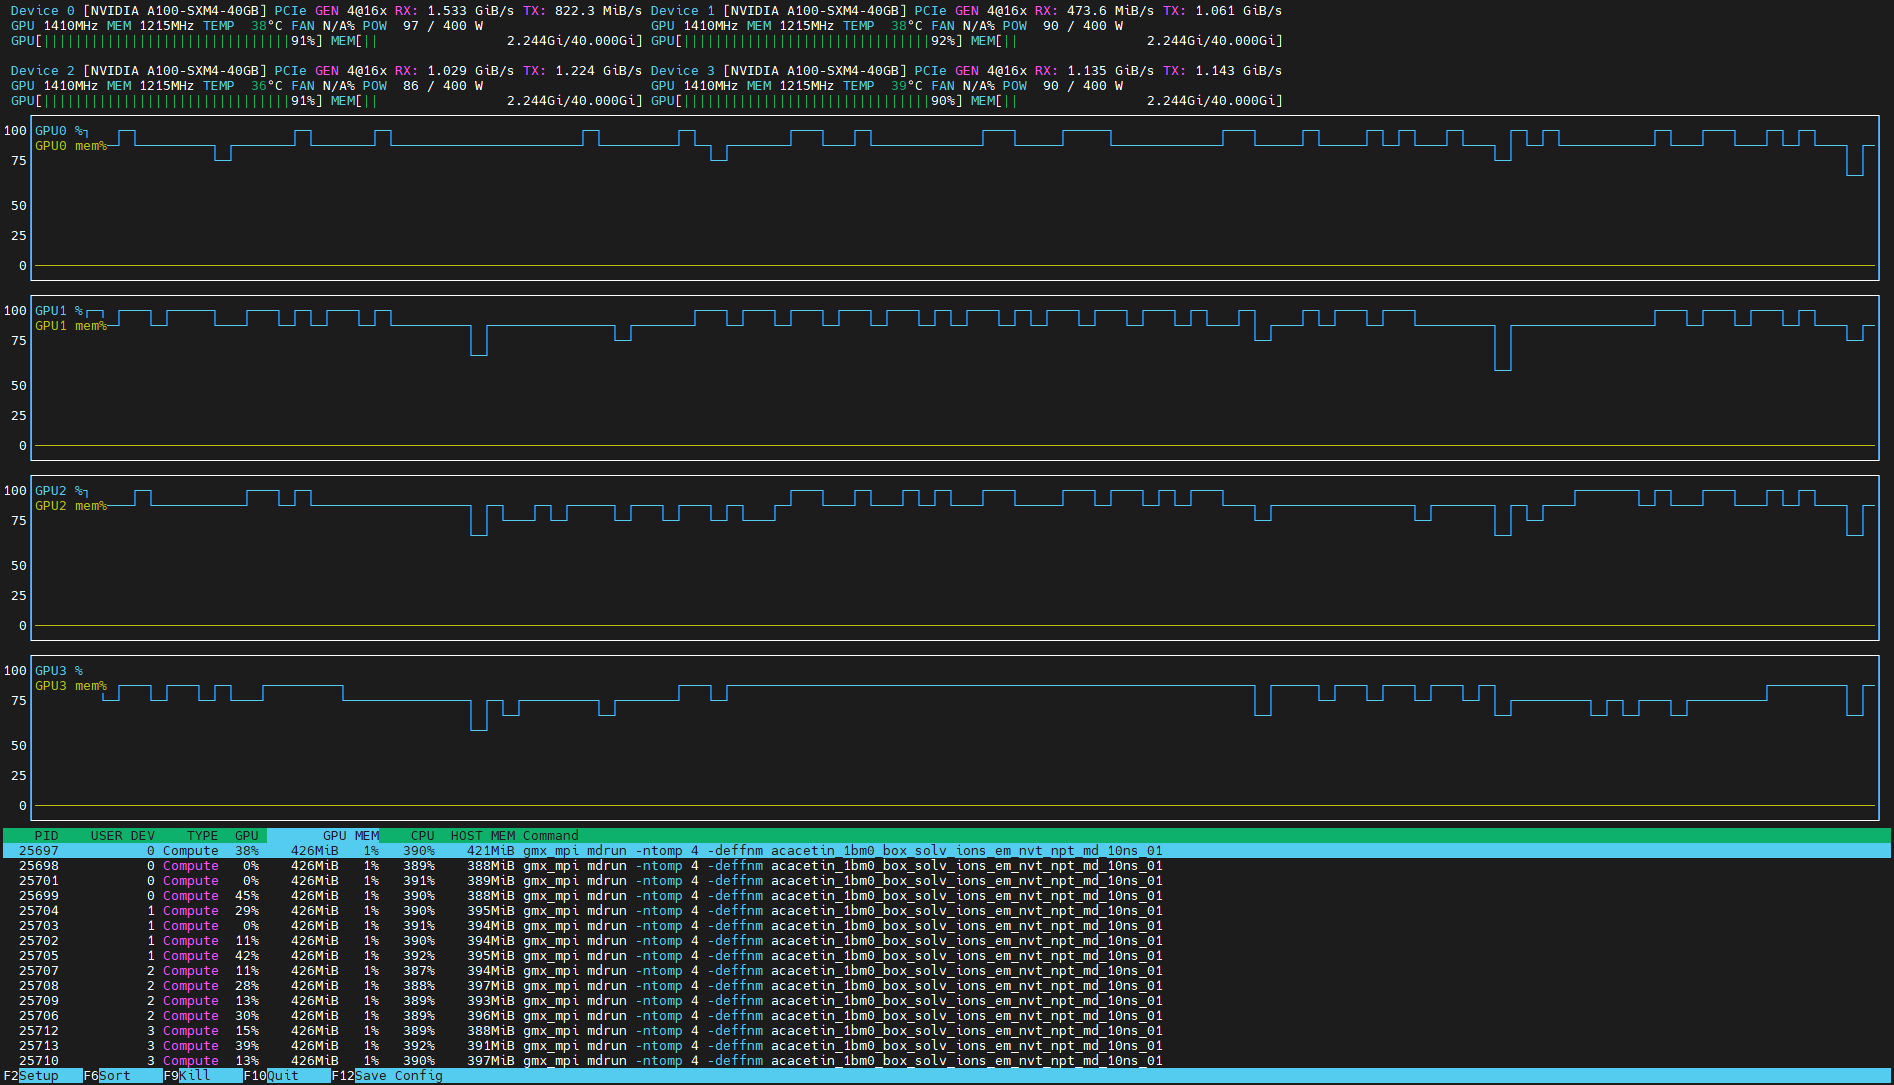Click the PID column header
The height and width of the screenshot is (1085, 1894).
(46, 835)
